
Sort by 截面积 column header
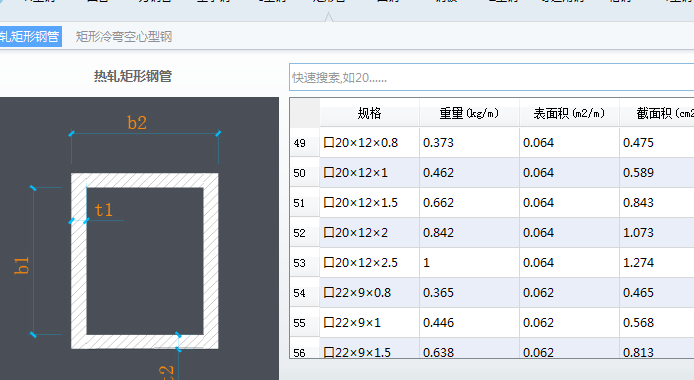(657, 113)
